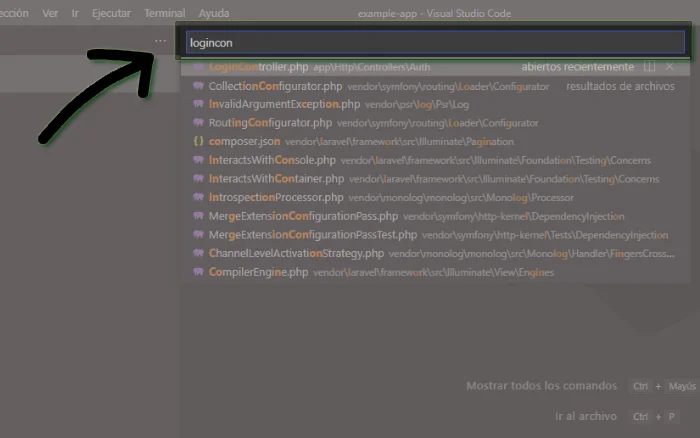Screen dimensions: 700x438
Task: Click the quick open search field
Action: click(435, 43)
